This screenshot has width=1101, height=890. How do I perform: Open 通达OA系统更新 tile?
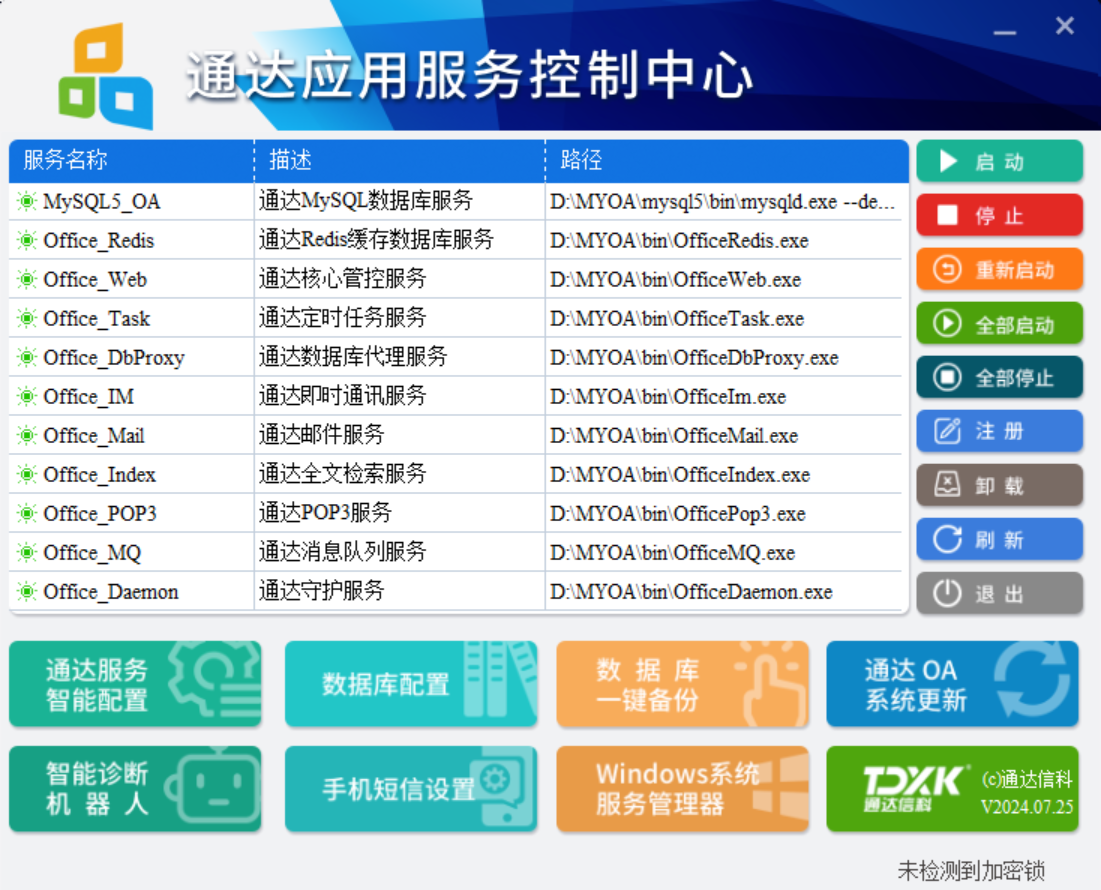click(x=952, y=684)
